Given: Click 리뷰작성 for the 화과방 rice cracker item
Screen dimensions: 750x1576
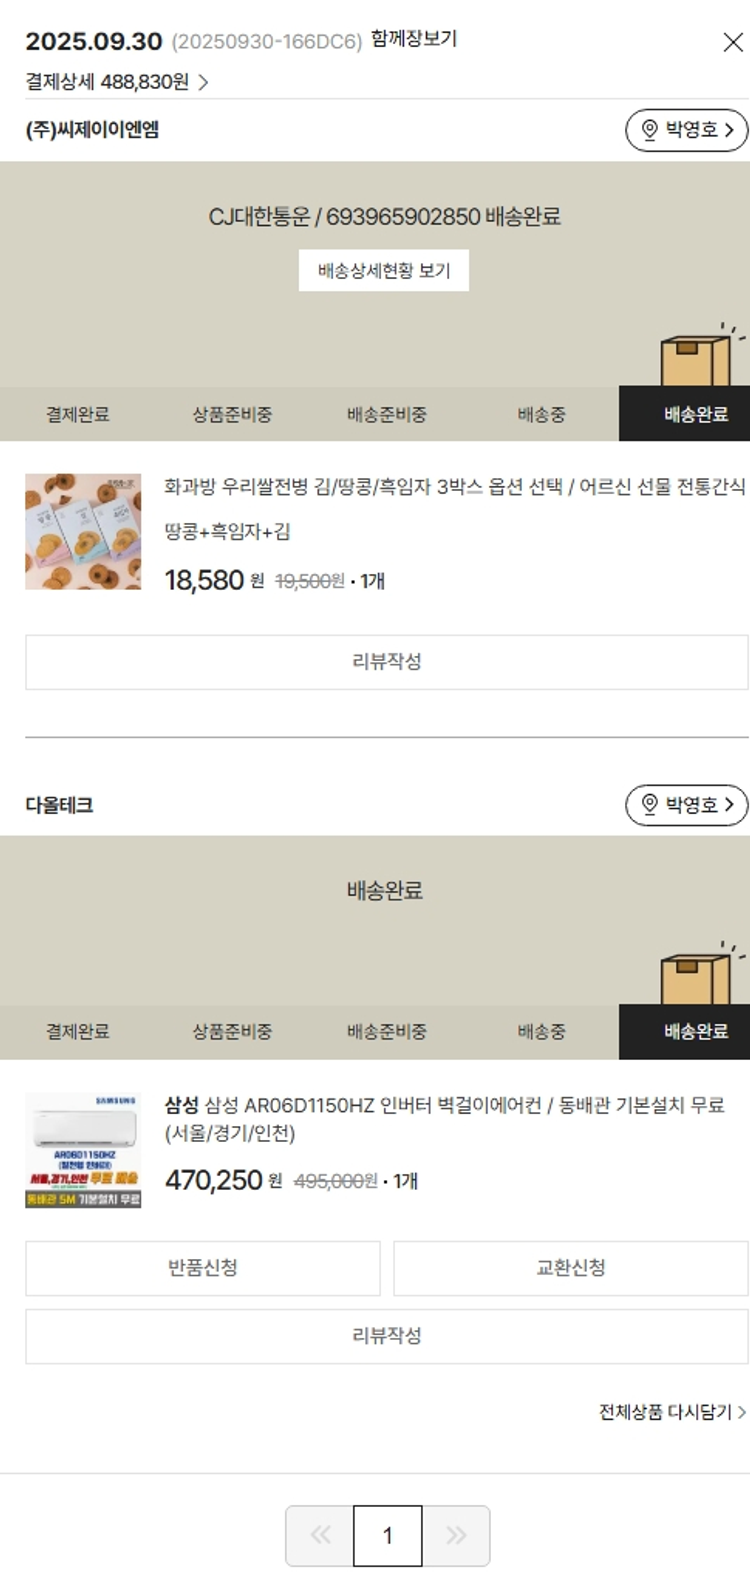Looking at the screenshot, I should pos(387,662).
